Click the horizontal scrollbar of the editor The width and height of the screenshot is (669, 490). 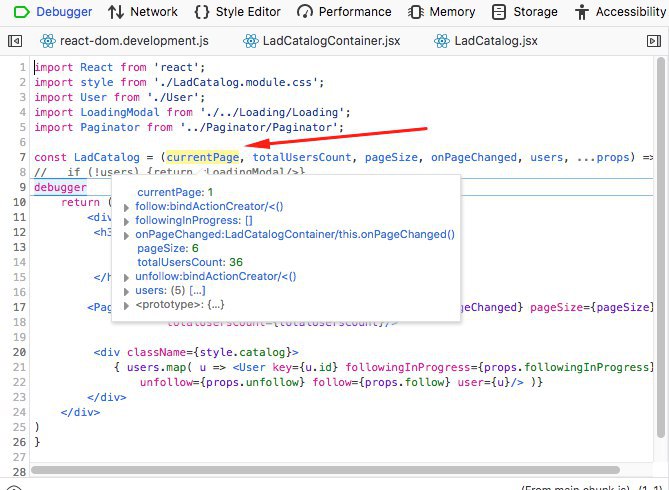tap(325, 470)
